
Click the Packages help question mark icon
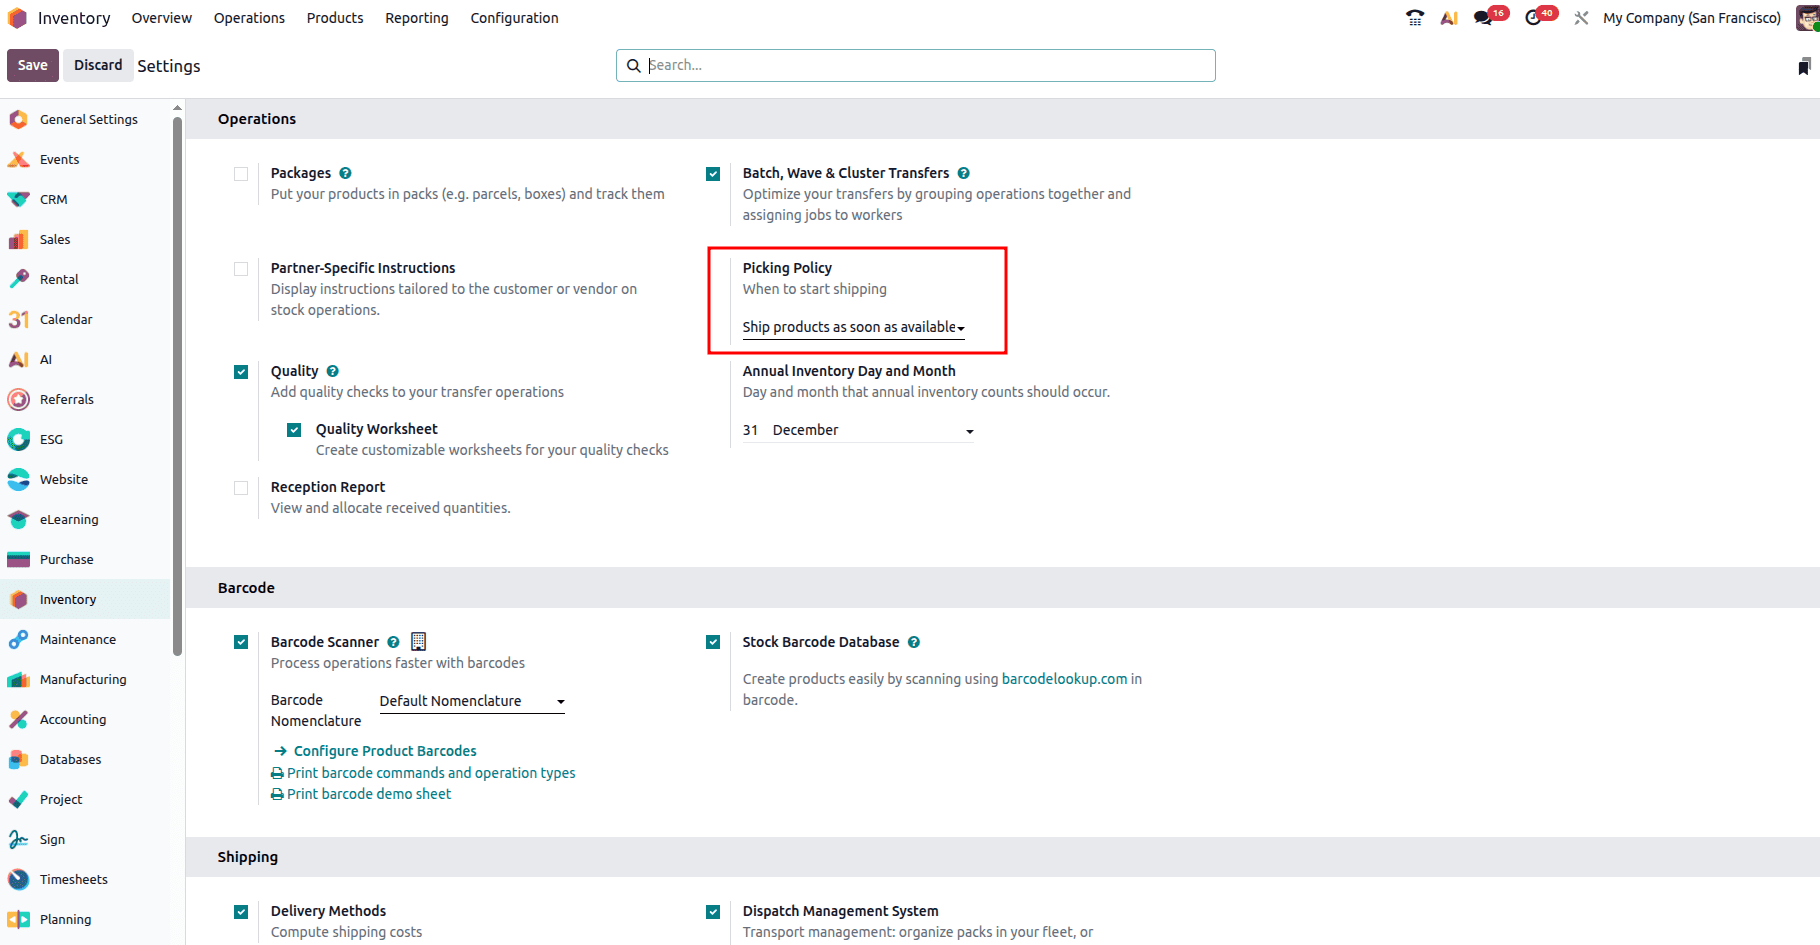click(345, 173)
